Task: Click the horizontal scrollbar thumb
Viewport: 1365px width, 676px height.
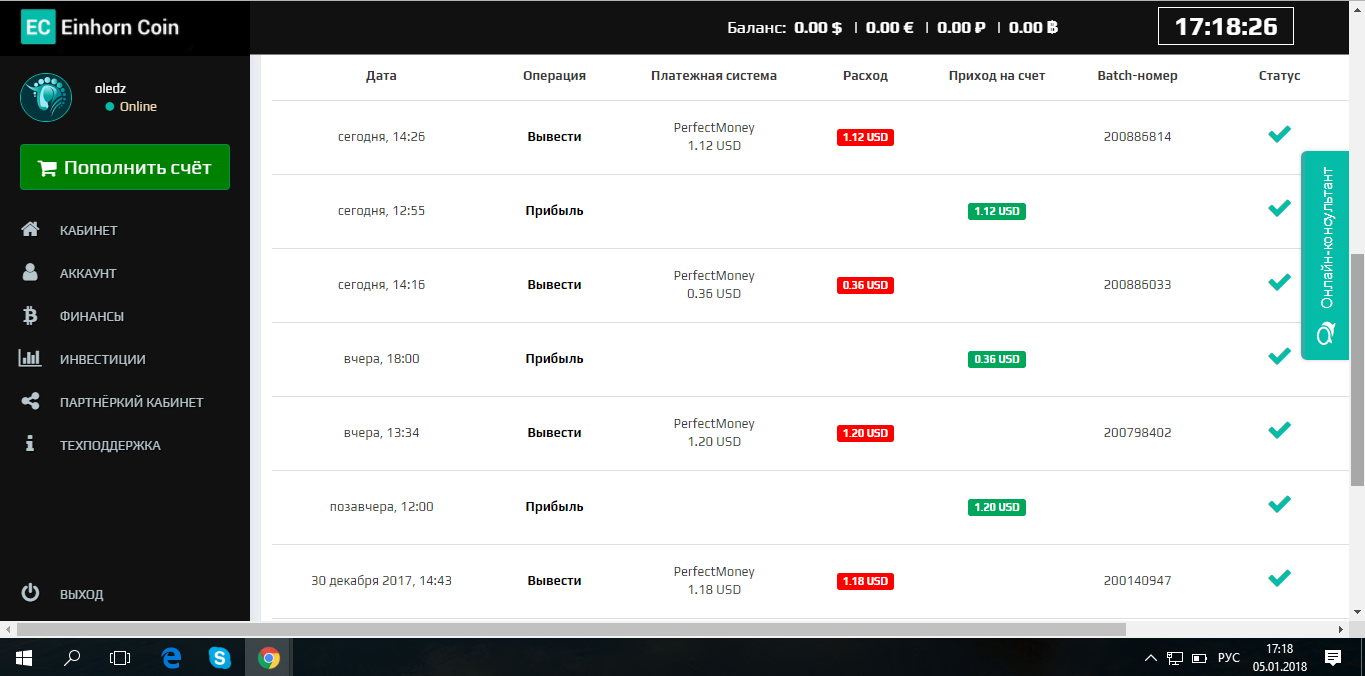Action: tap(573, 629)
